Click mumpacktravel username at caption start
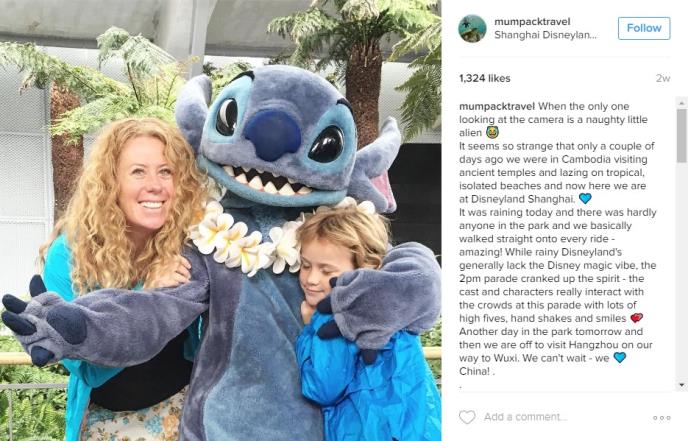This screenshot has width=688, height=441. pos(497,106)
